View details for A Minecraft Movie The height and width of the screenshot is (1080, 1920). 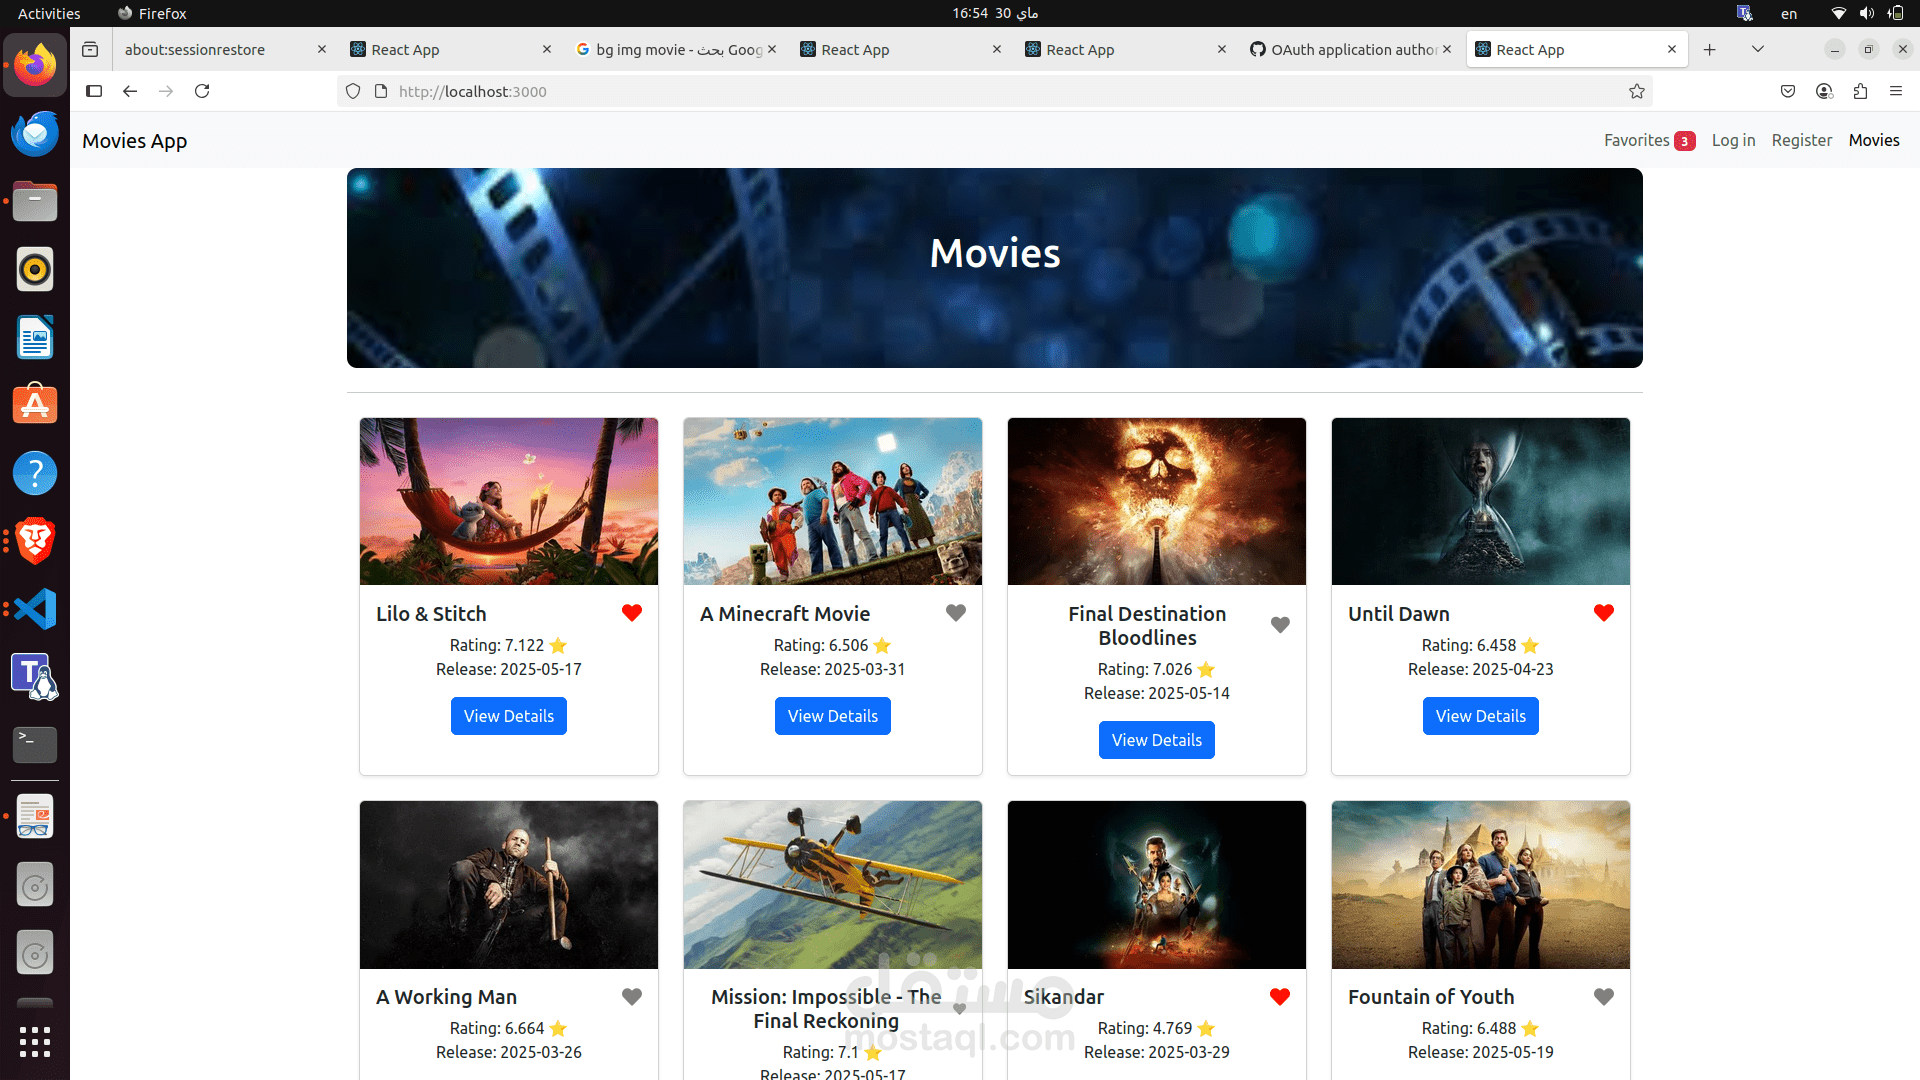[833, 716]
